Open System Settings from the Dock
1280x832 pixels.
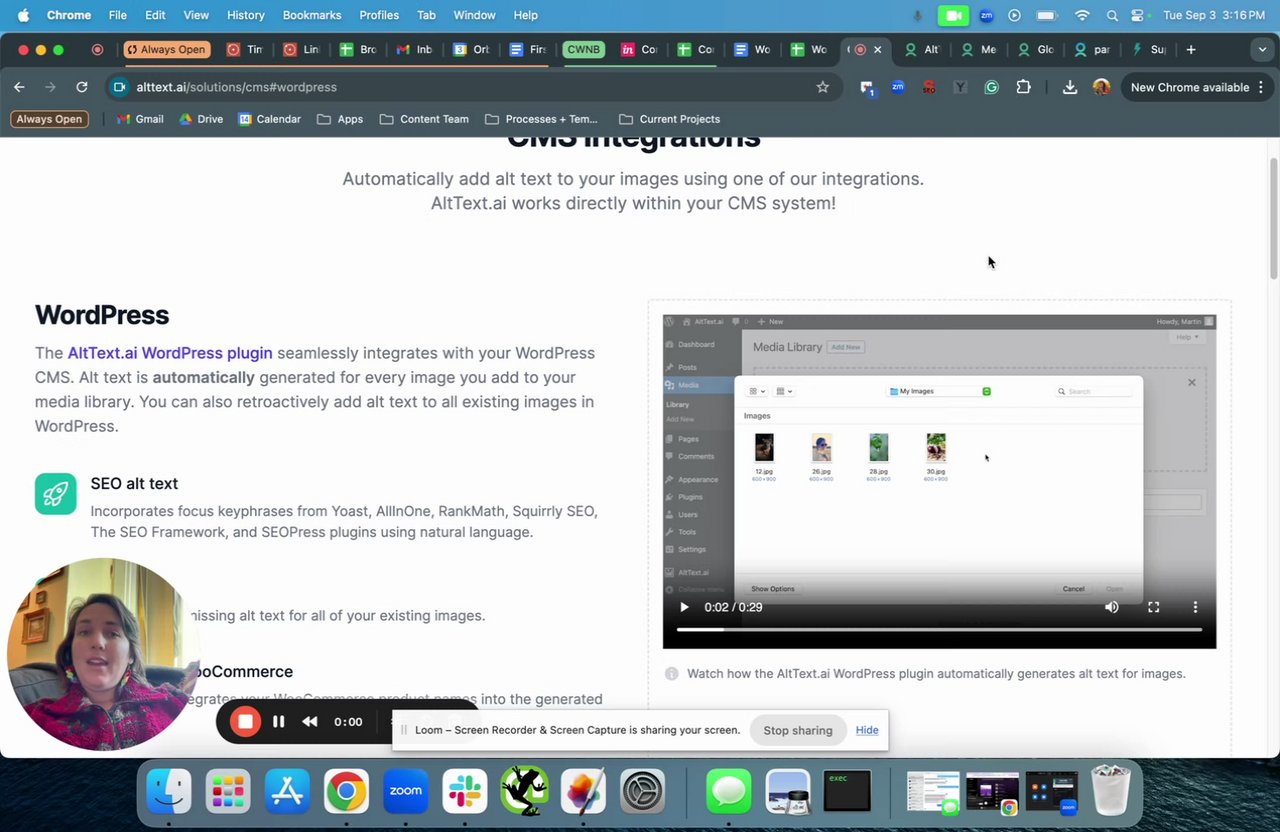pyautogui.click(x=643, y=793)
